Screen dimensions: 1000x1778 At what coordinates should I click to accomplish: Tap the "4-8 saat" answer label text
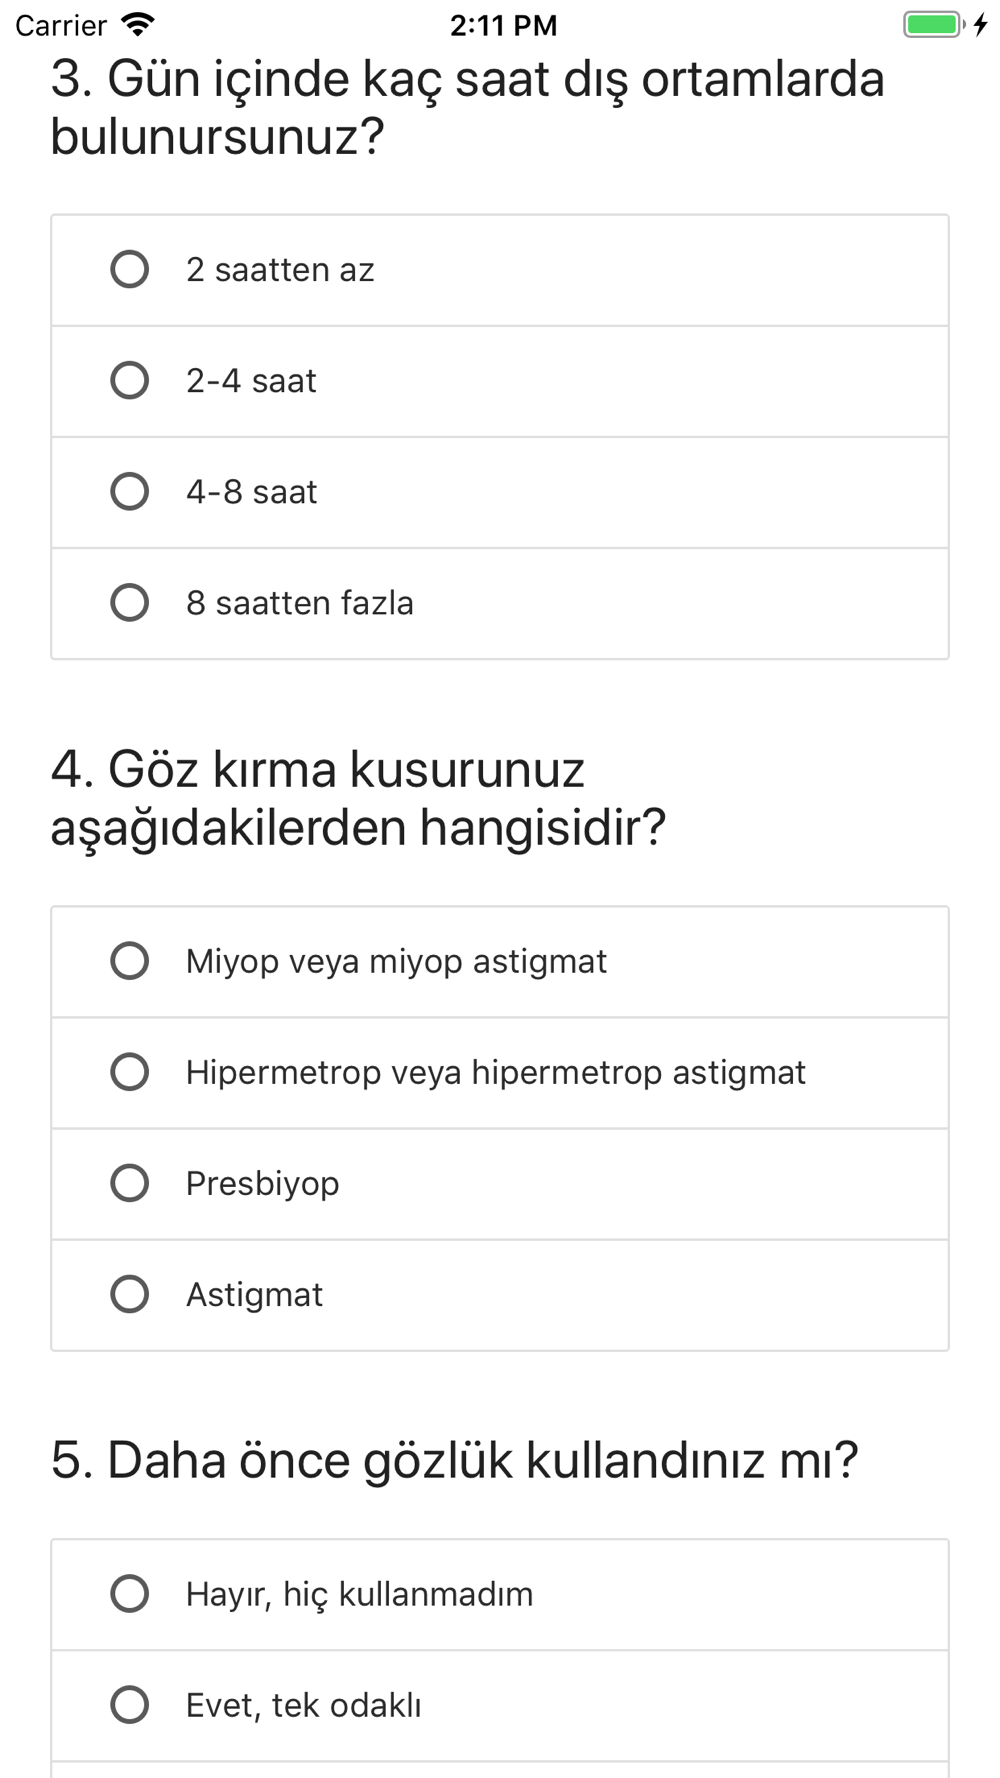(252, 493)
